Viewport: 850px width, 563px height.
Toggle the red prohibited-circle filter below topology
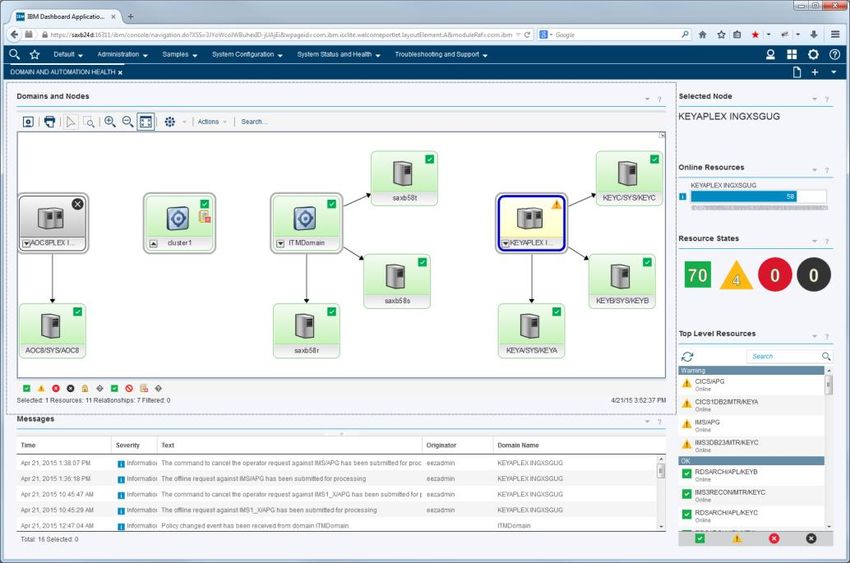tap(129, 389)
